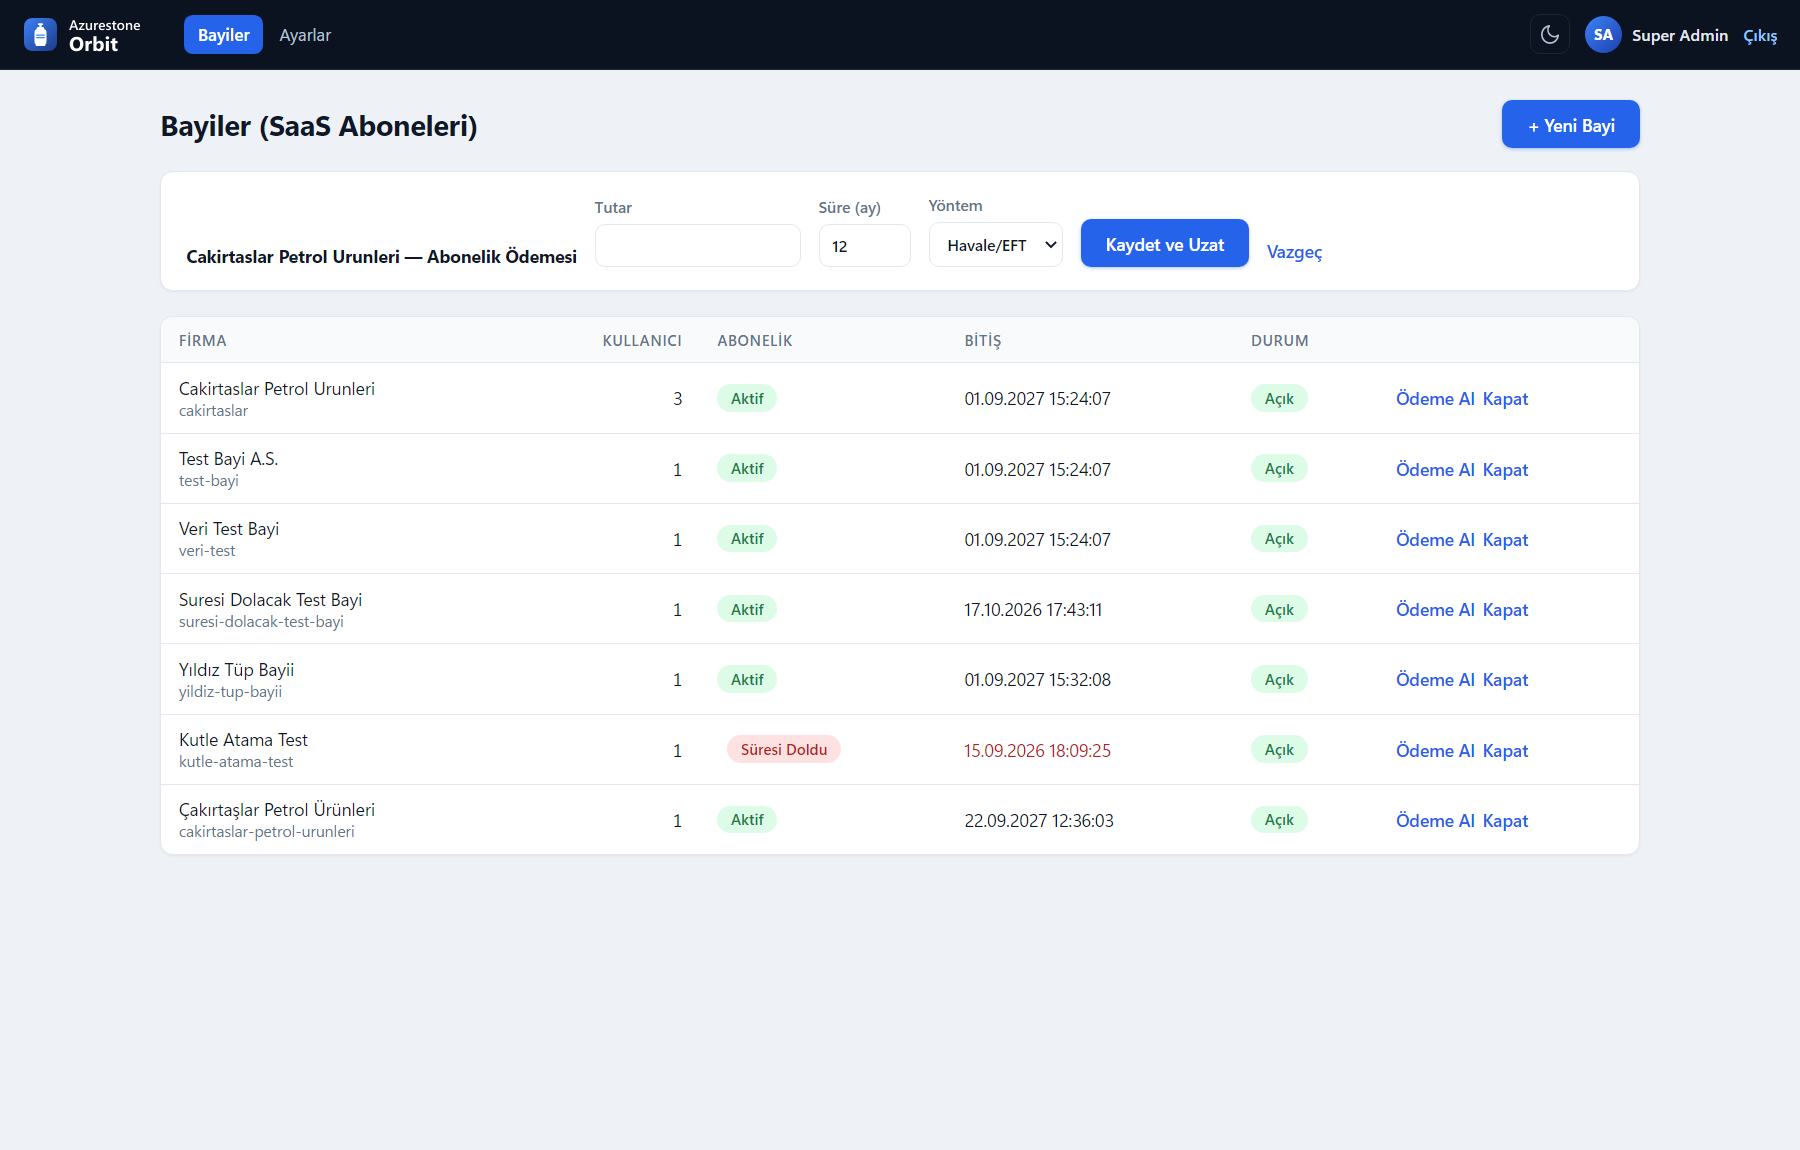1800x1150 pixels.
Task: Cancel the payment form with Vazgeç
Action: pos(1294,252)
